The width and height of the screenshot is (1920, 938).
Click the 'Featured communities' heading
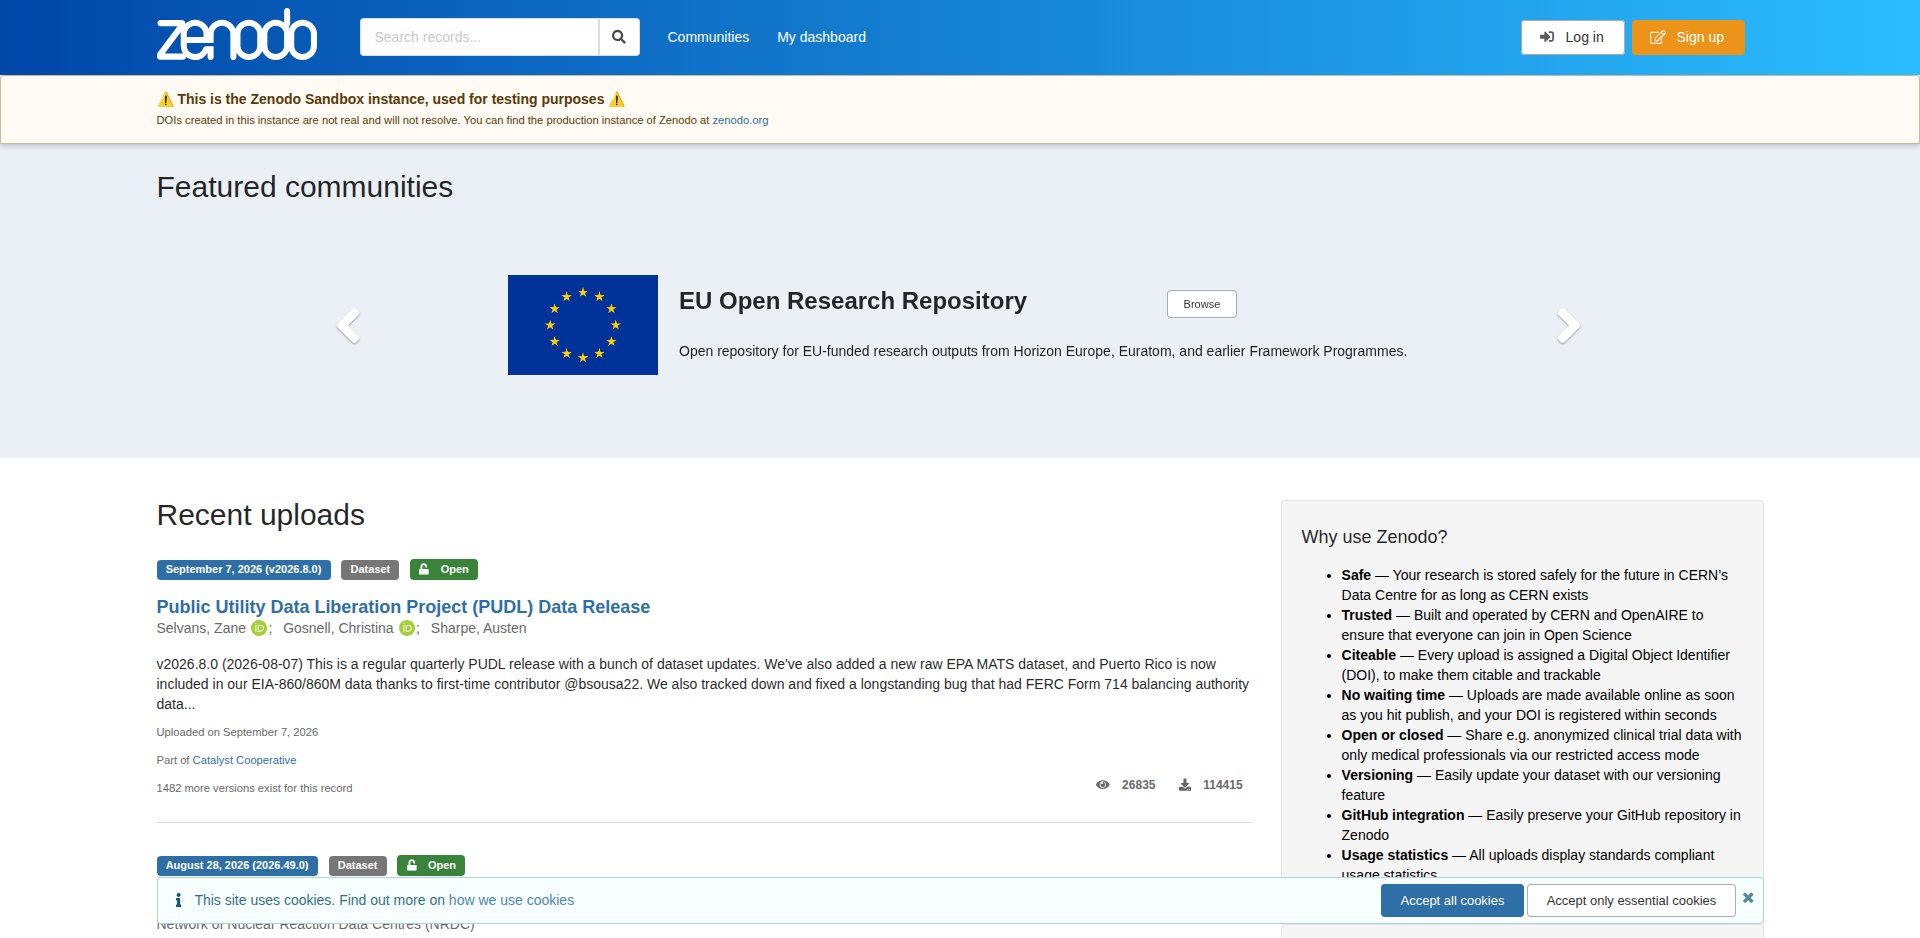click(x=304, y=187)
